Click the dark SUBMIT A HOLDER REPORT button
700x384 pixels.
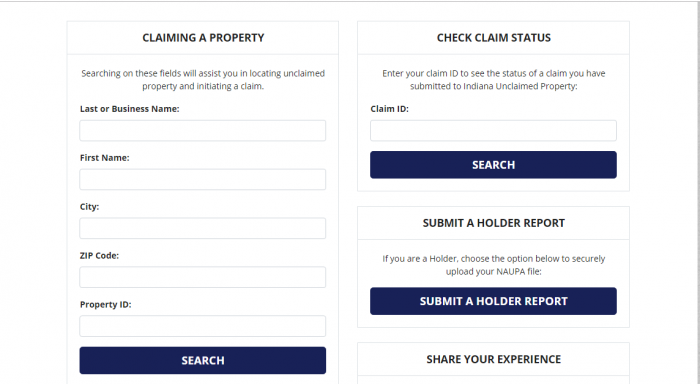point(493,301)
